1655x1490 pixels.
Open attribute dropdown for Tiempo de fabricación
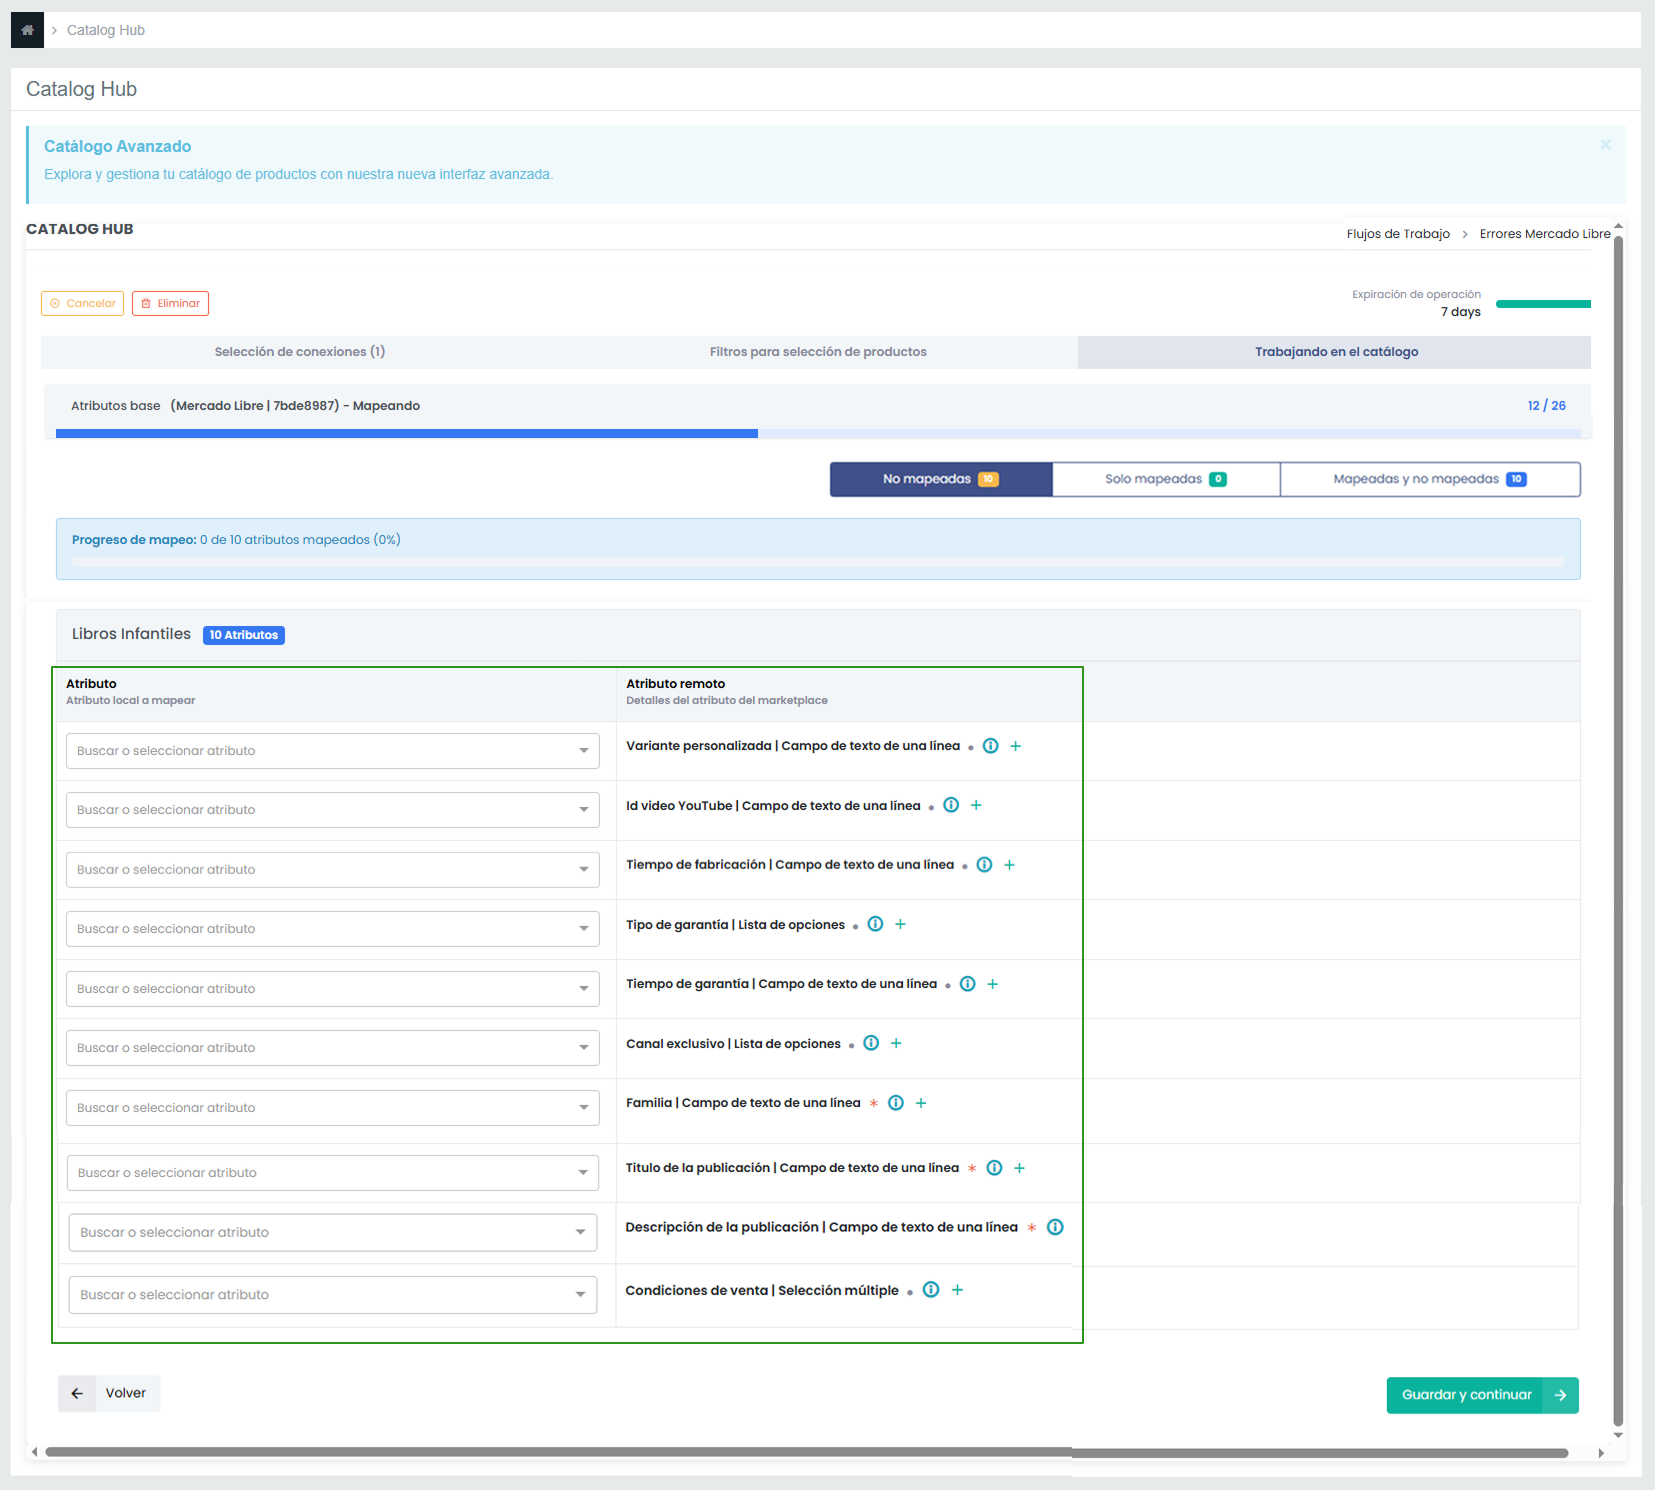pyautogui.click(x=332, y=870)
